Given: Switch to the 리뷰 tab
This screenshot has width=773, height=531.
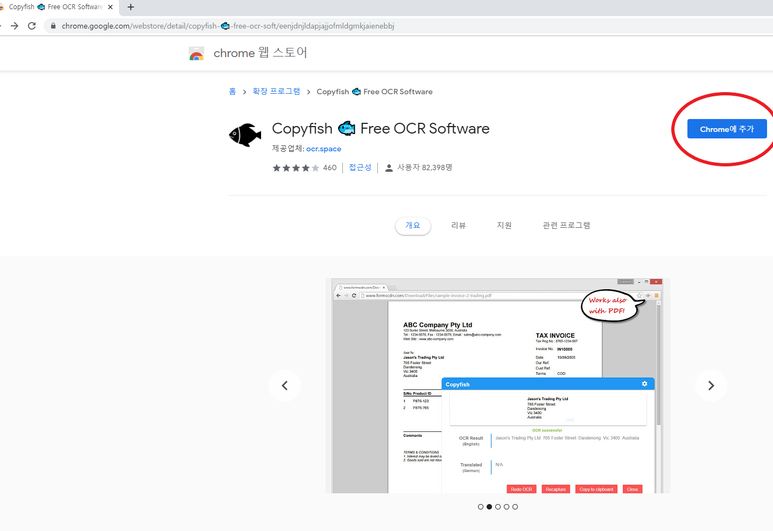Looking at the screenshot, I should [x=458, y=225].
